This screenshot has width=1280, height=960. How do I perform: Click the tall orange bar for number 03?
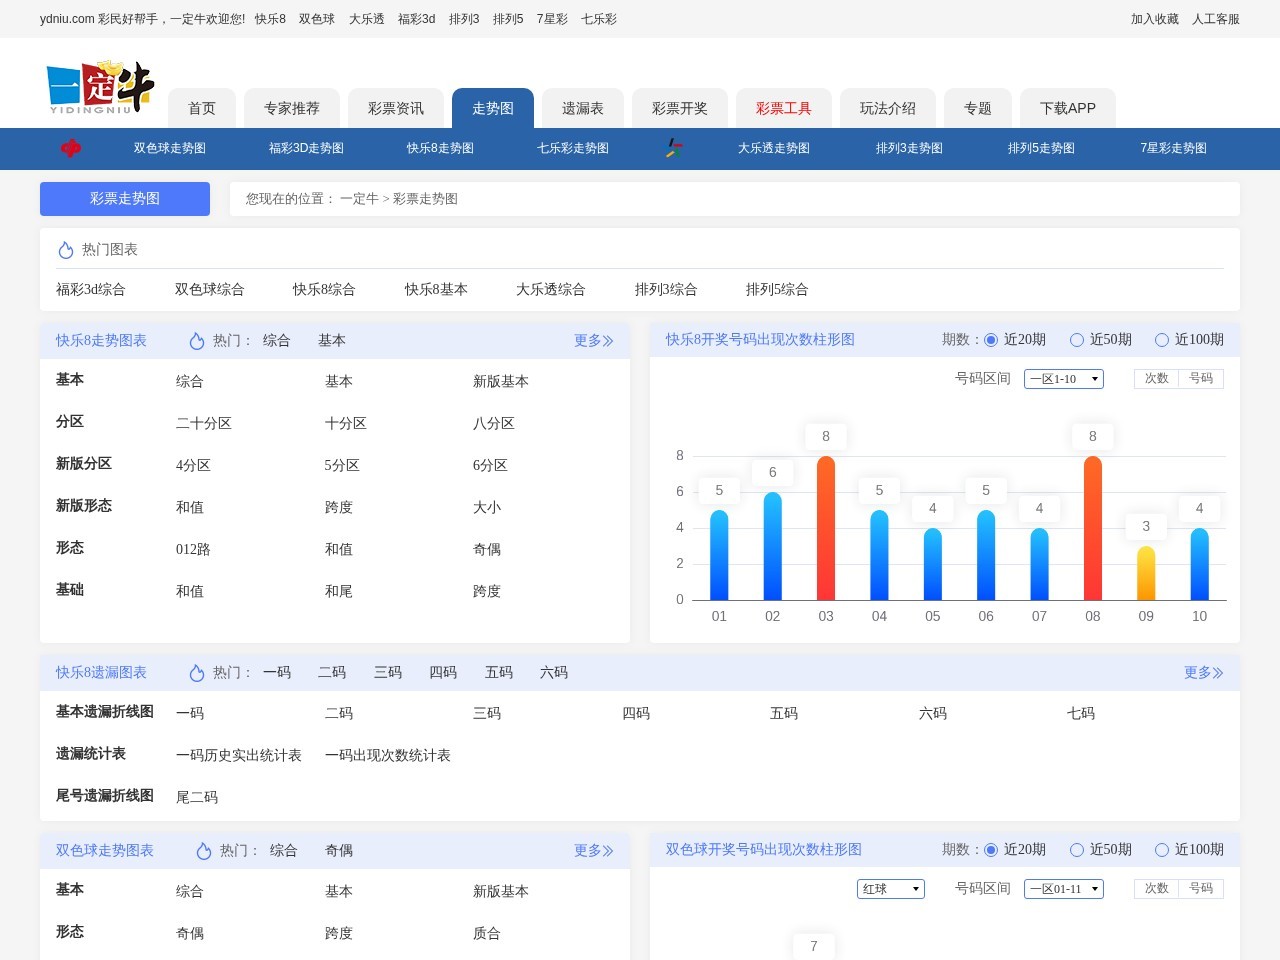[x=824, y=530]
